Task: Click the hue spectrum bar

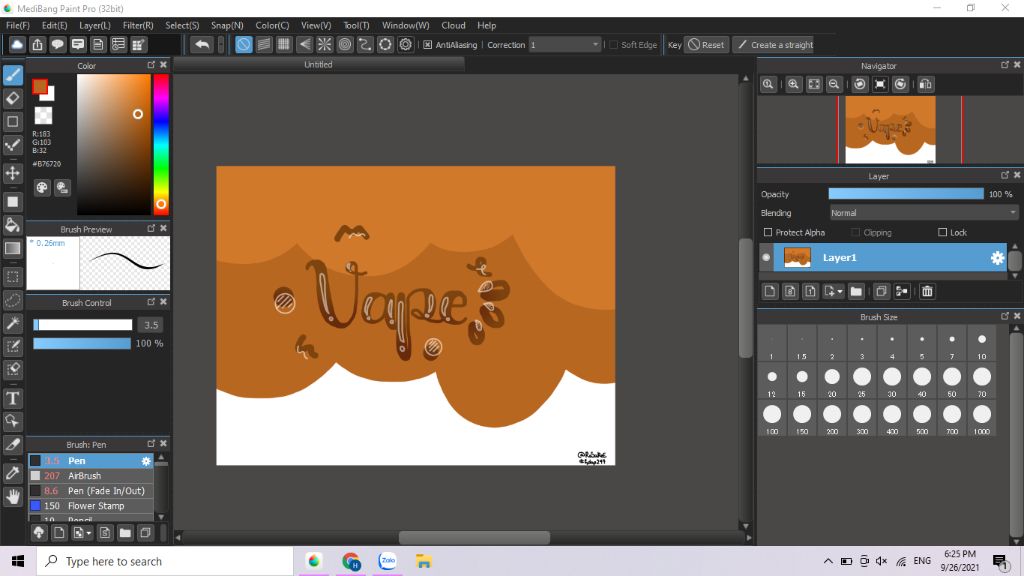Action: click(161, 144)
